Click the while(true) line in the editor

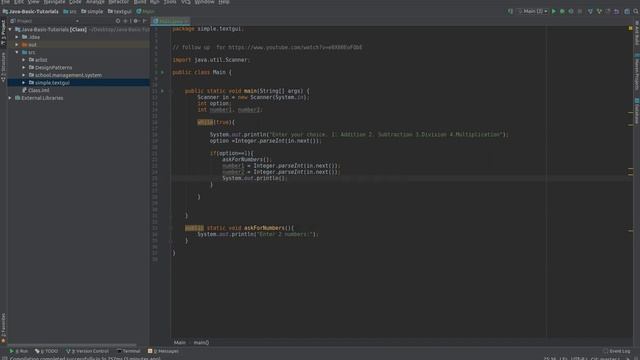[x=216, y=122]
